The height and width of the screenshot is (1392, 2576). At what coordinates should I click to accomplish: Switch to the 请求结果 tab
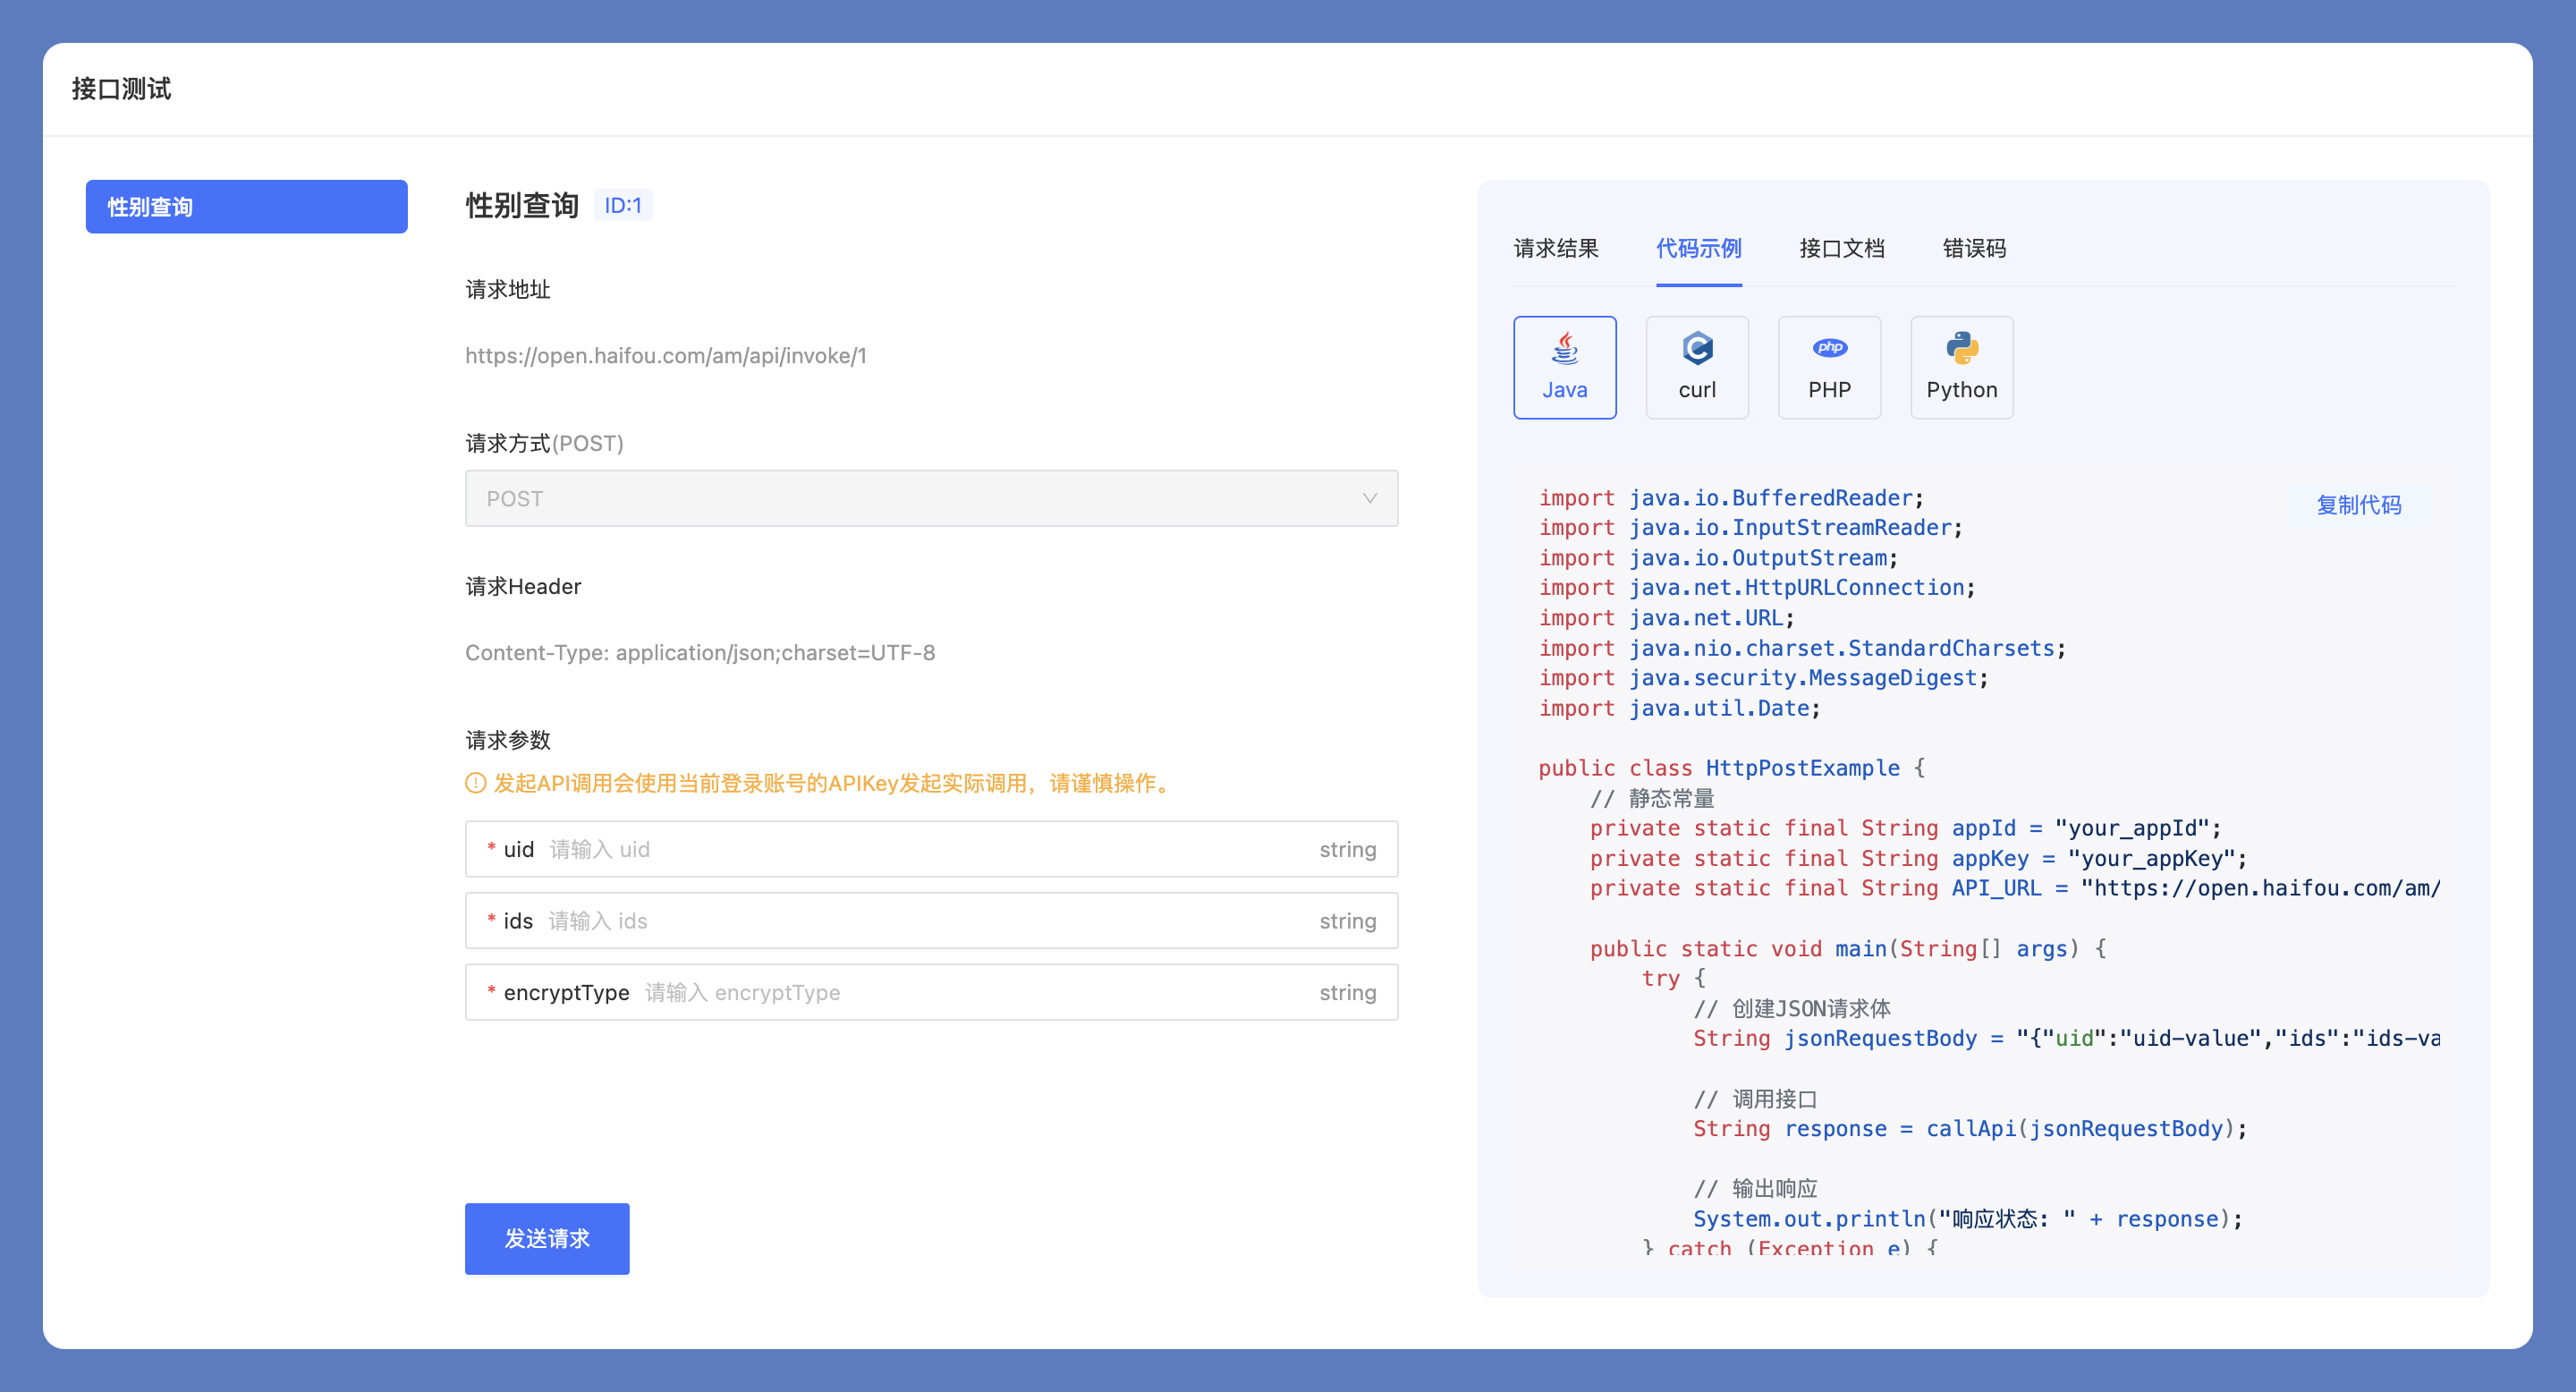click(x=1556, y=248)
